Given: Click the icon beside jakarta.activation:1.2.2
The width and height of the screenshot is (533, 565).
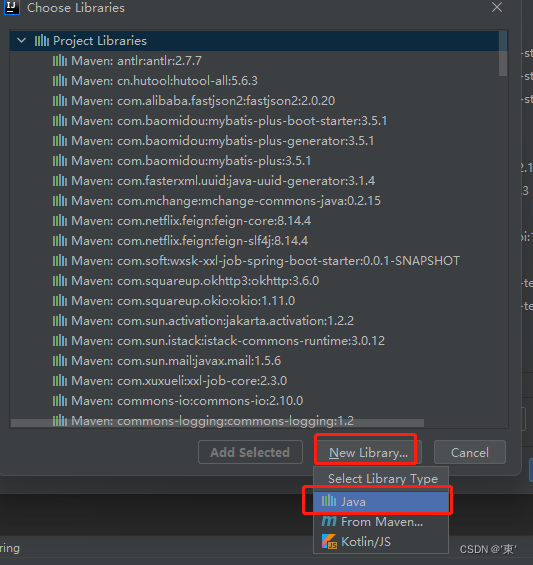Looking at the screenshot, I should [60, 321].
